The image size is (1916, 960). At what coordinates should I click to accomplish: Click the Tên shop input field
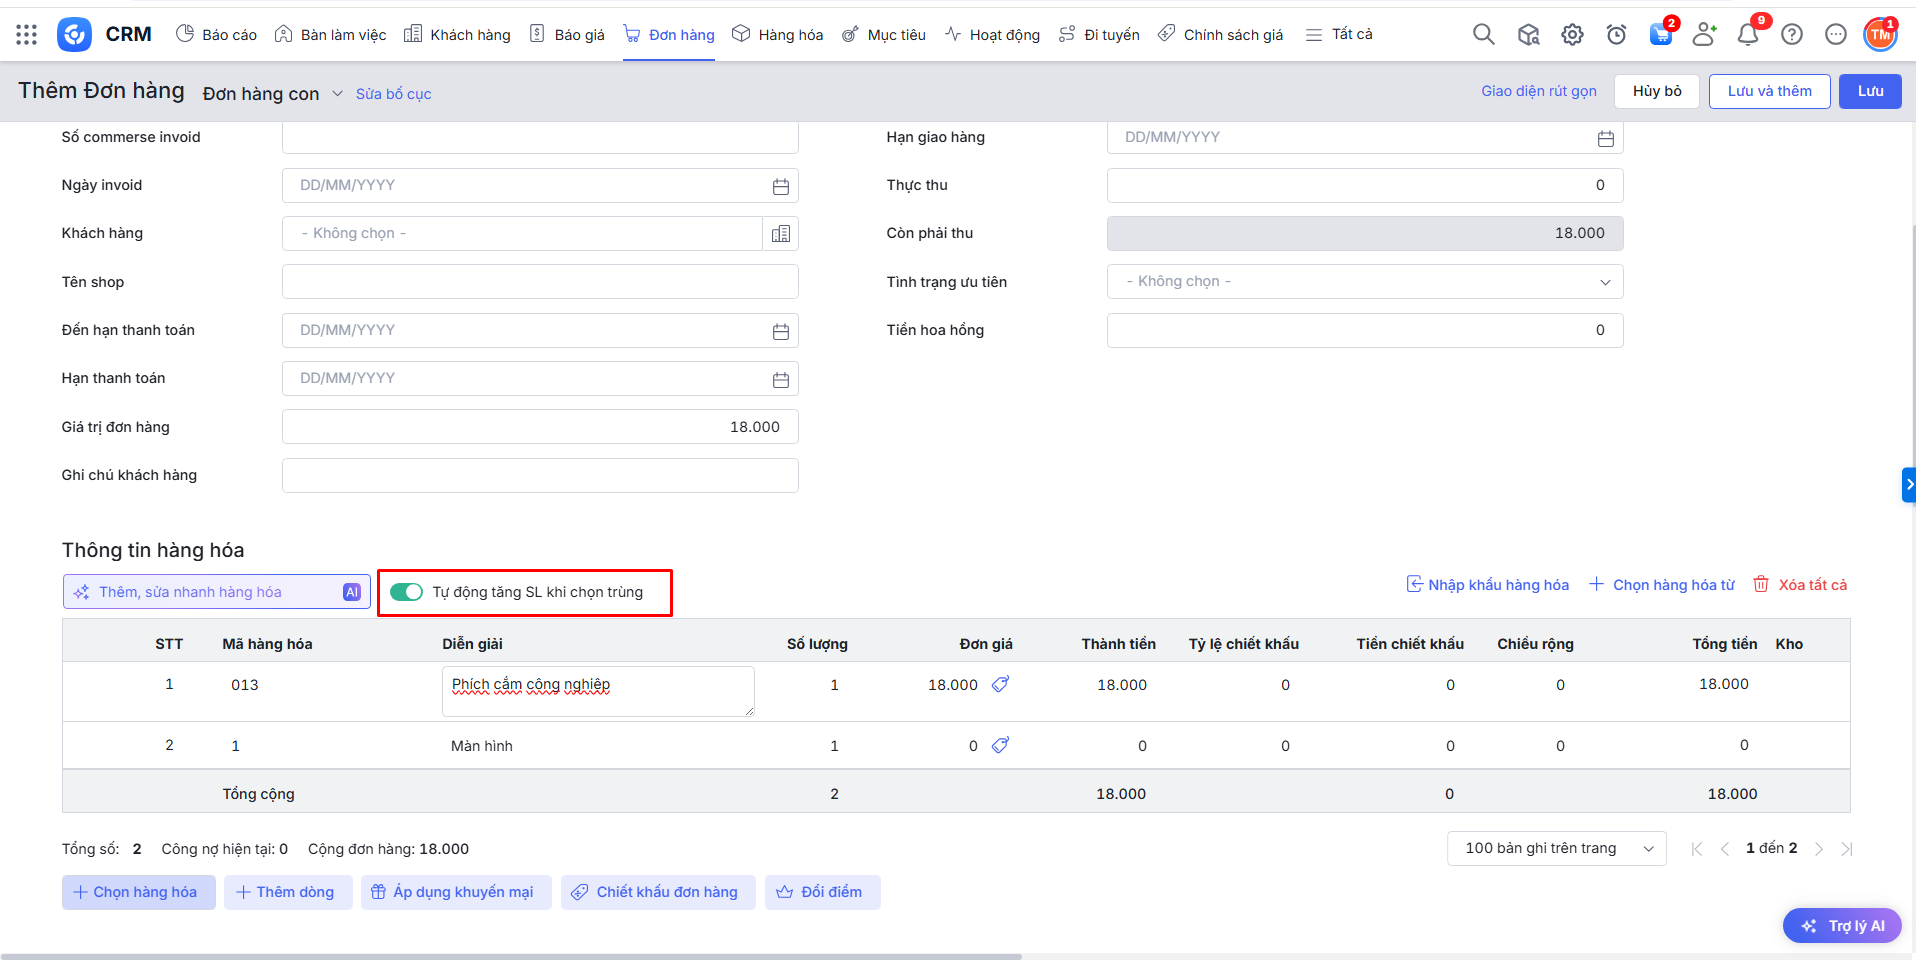(x=539, y=282)
